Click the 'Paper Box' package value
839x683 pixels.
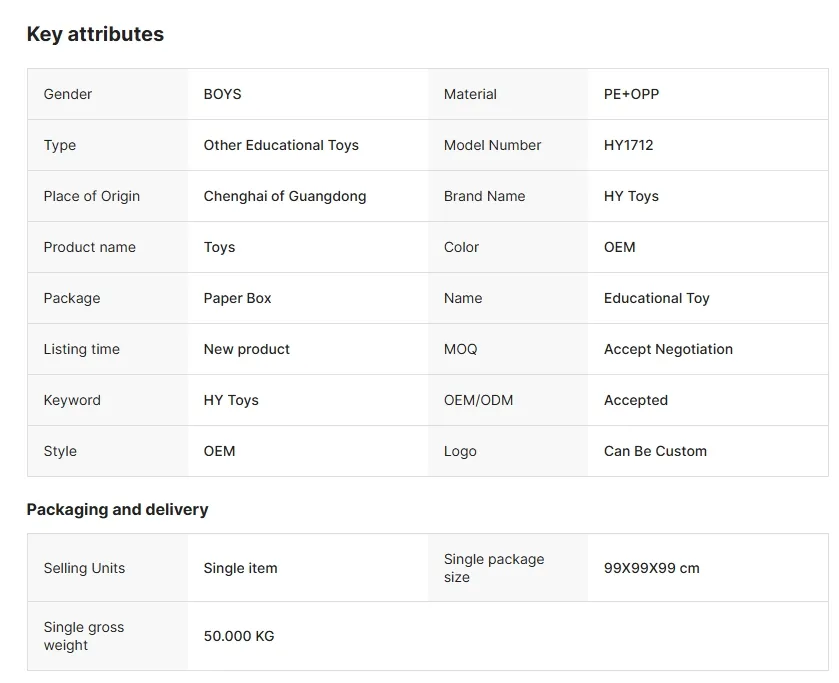click(x=237, y=298)
